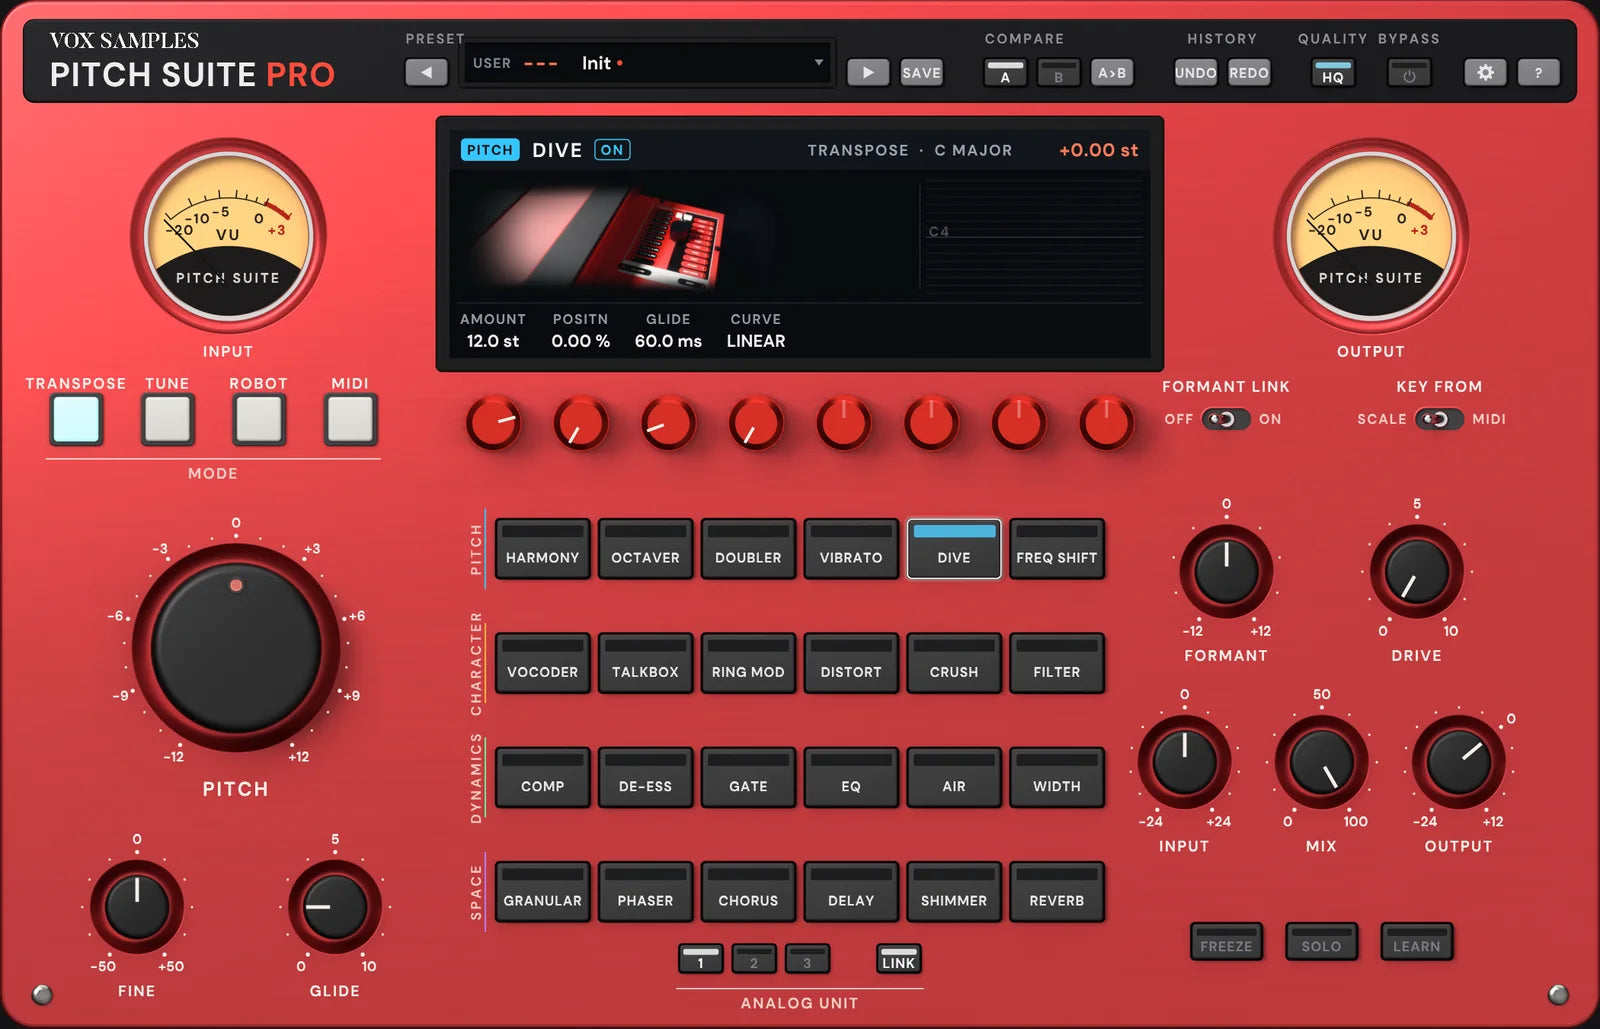This screenshot has height=1029, width=1600.
Task: Undo the last change
Action: coord(1196,73)
